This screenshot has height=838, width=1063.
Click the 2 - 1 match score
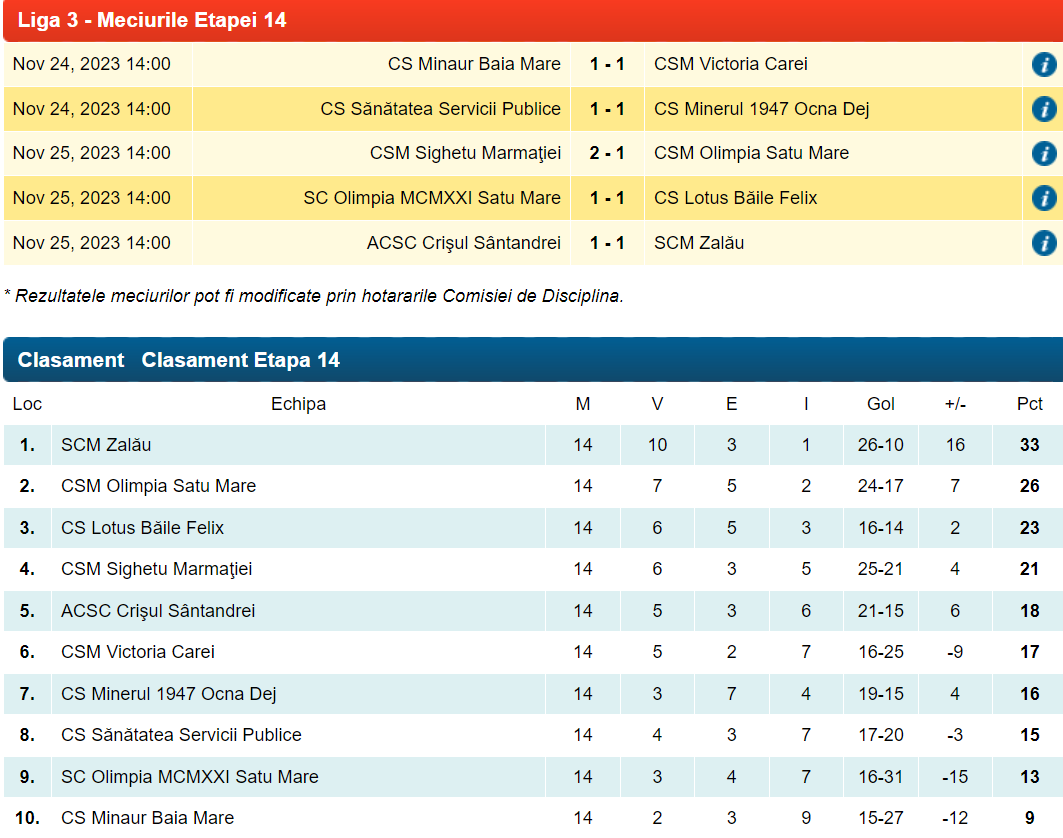[607, 153]
